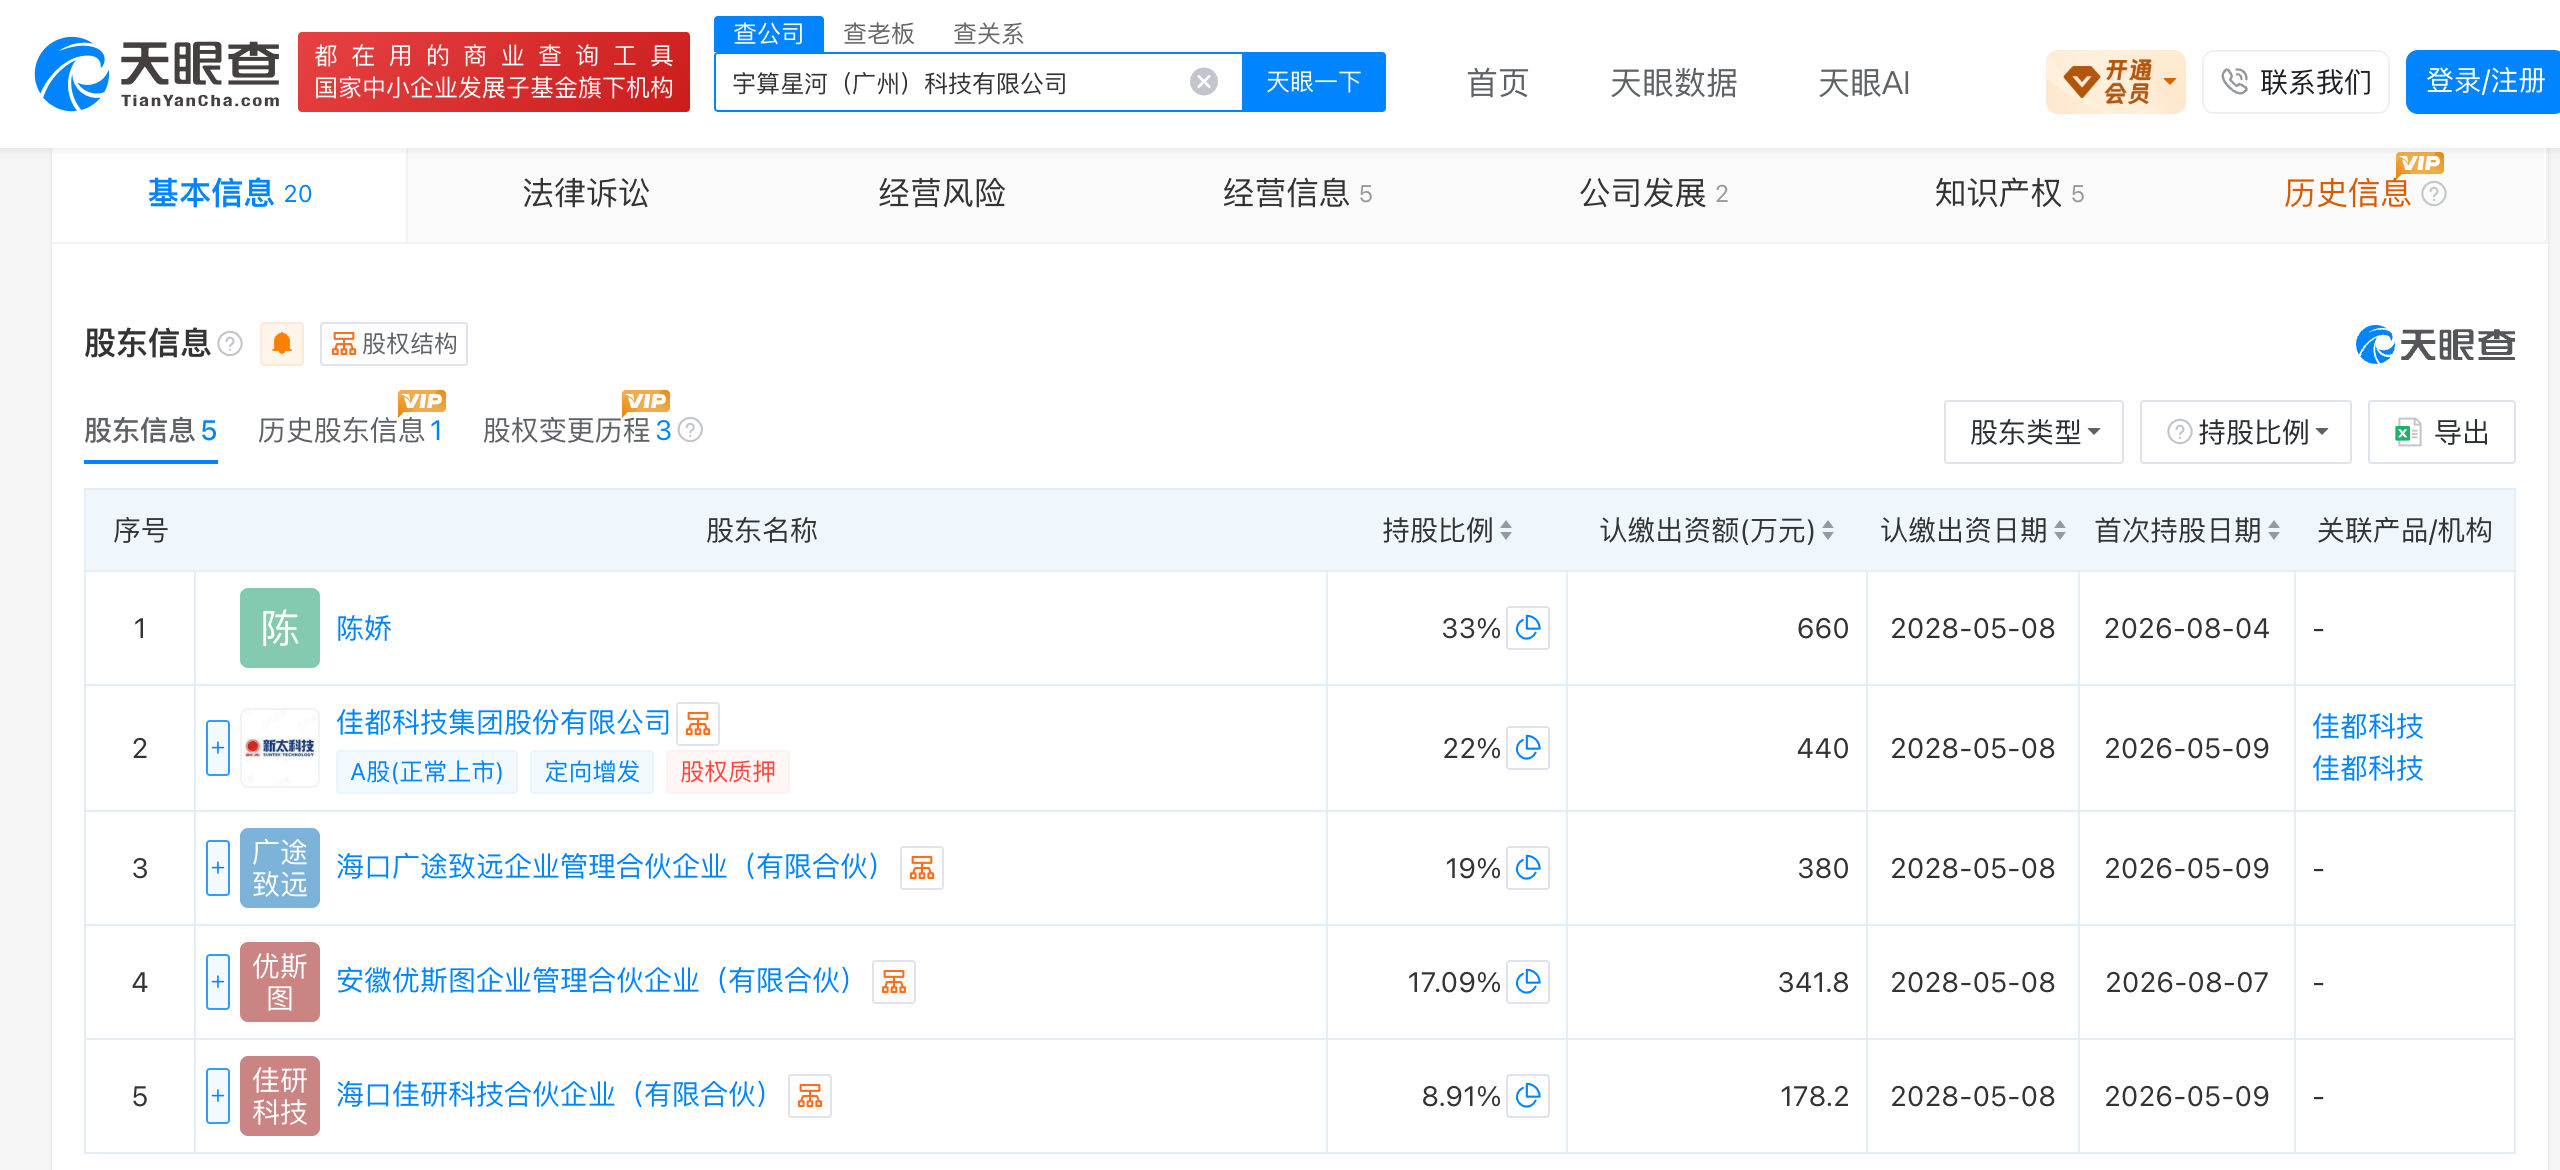Click the 广途致远 avatar tile

tap(280, 868)
